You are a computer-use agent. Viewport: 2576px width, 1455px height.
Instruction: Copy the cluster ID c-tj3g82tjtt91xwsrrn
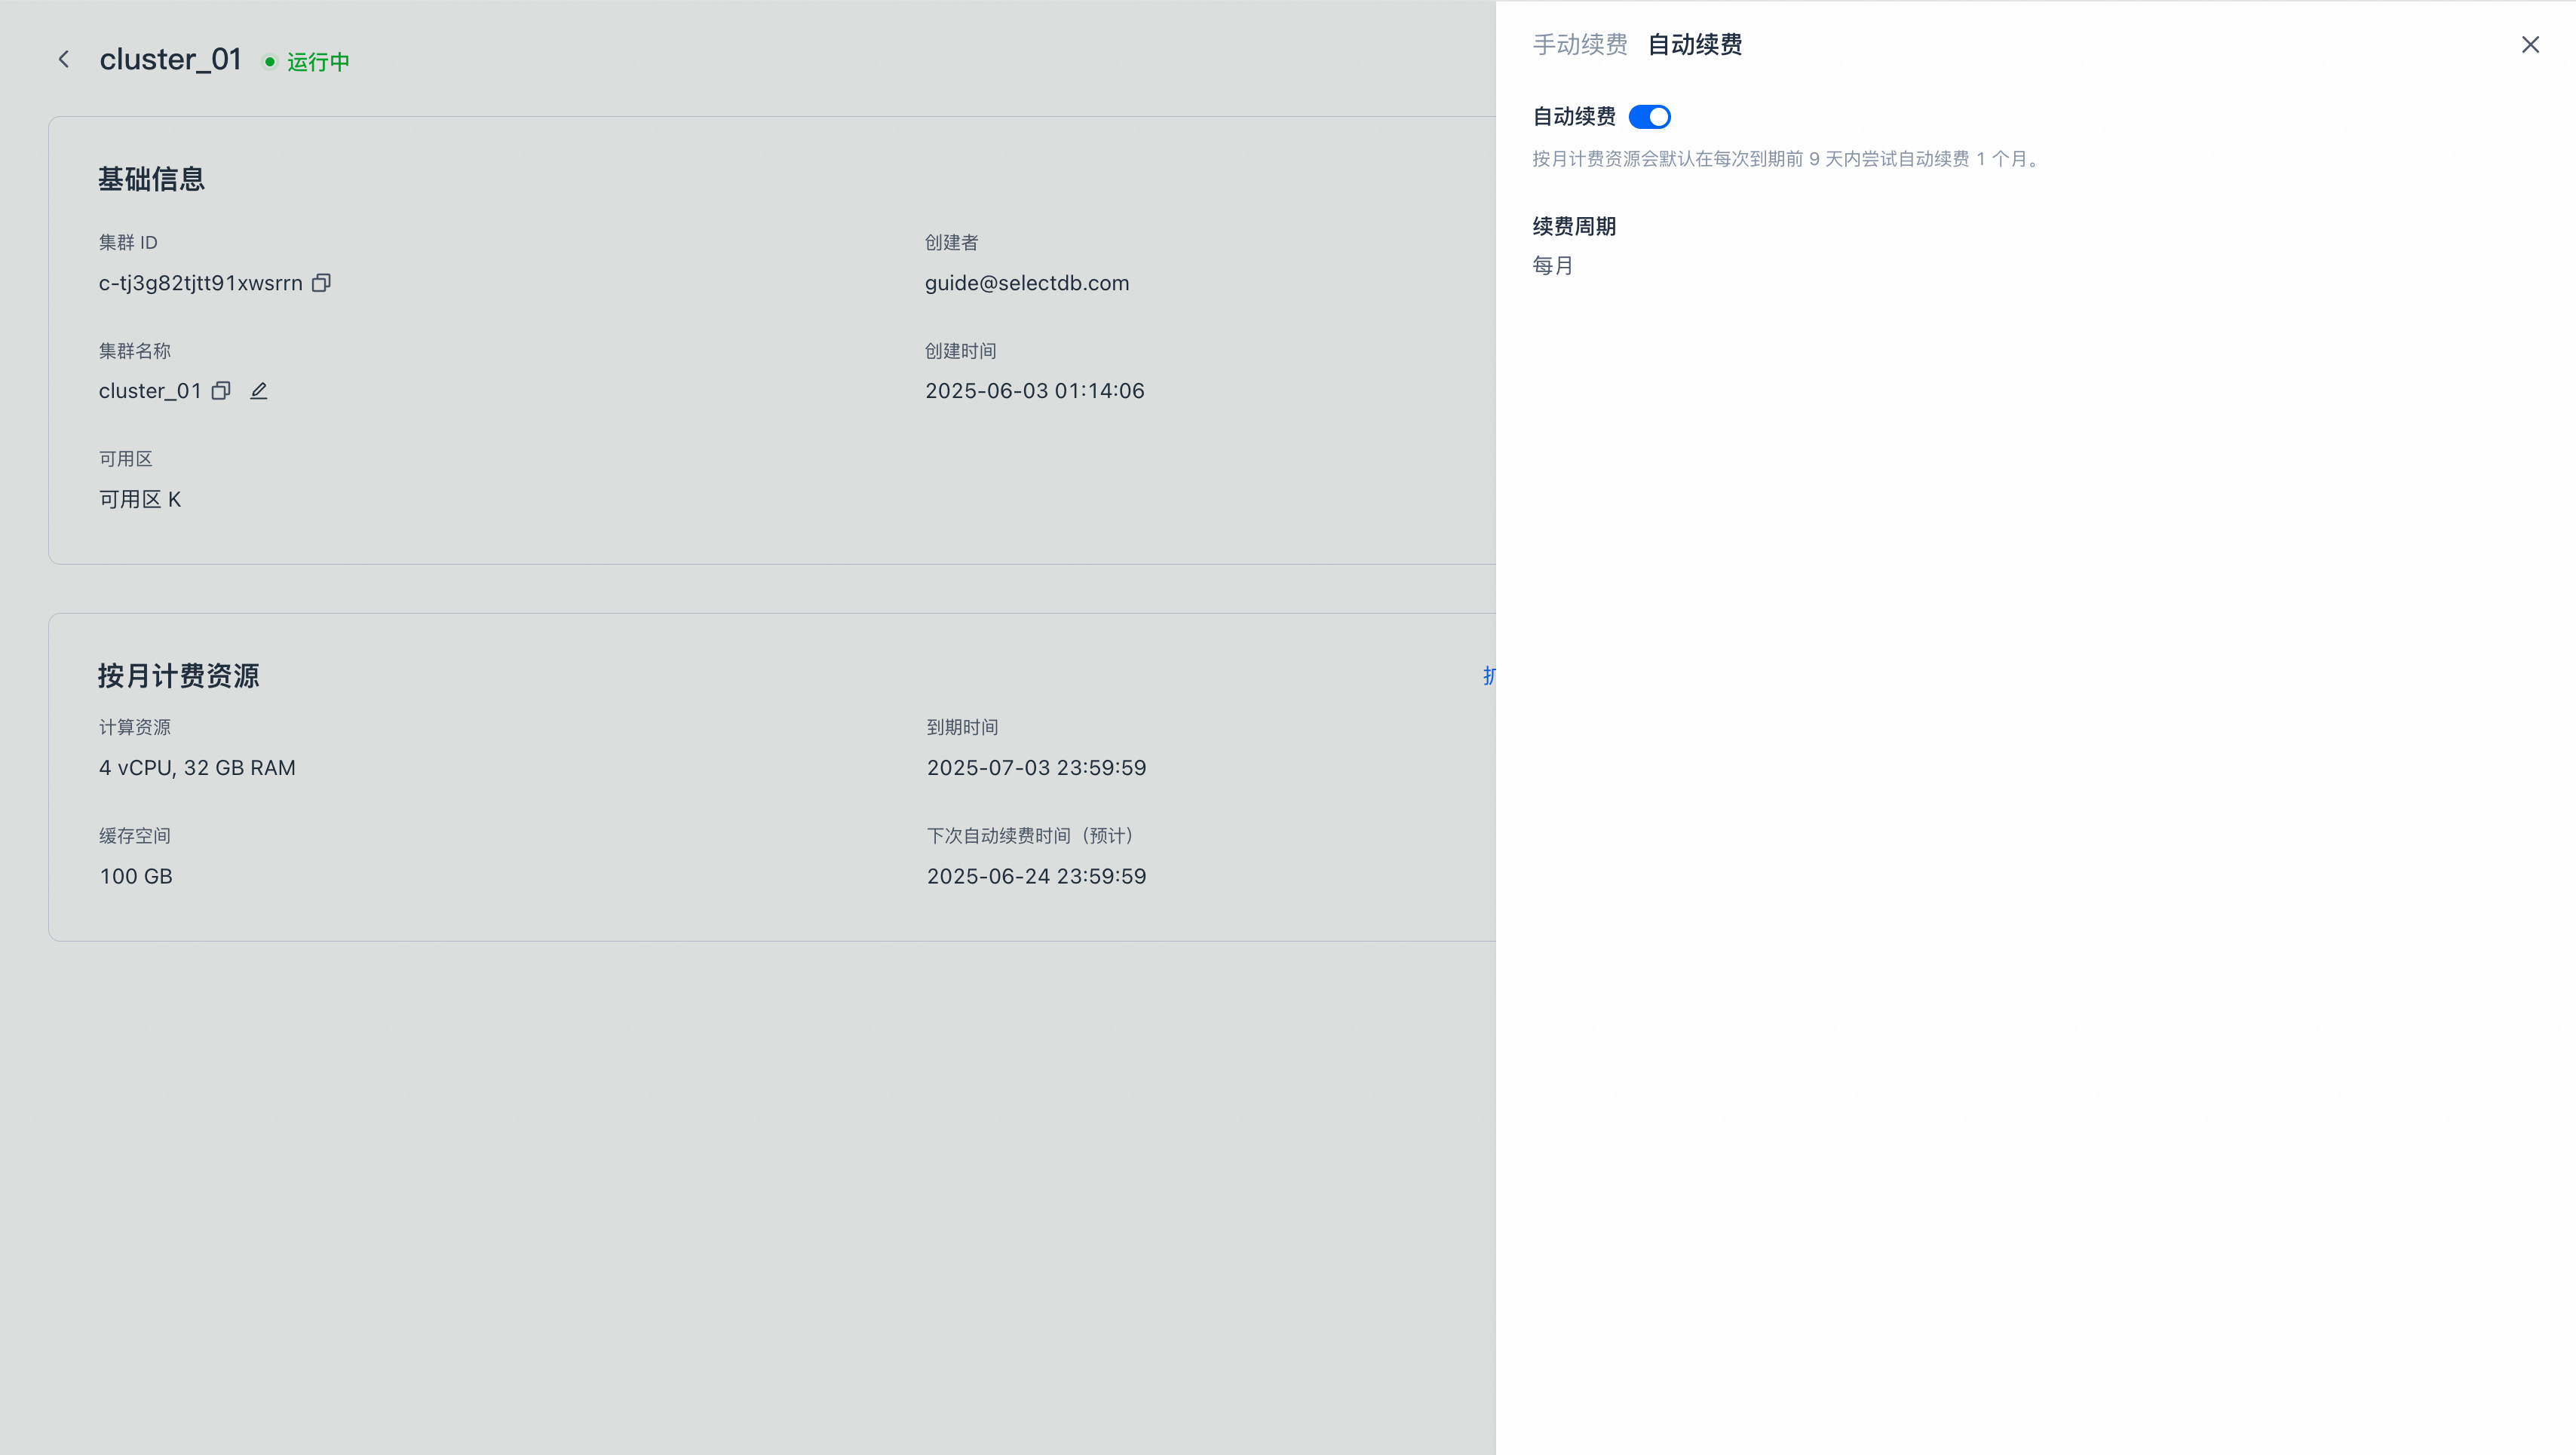tap(321, 283)
